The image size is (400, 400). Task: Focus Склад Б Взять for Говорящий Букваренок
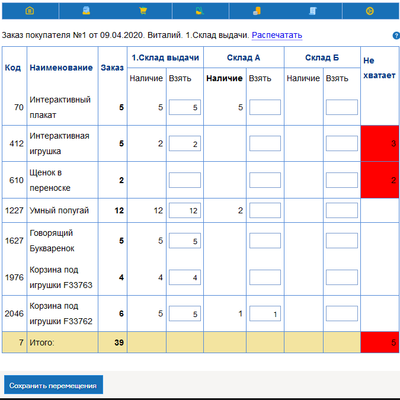coord(342,241)
